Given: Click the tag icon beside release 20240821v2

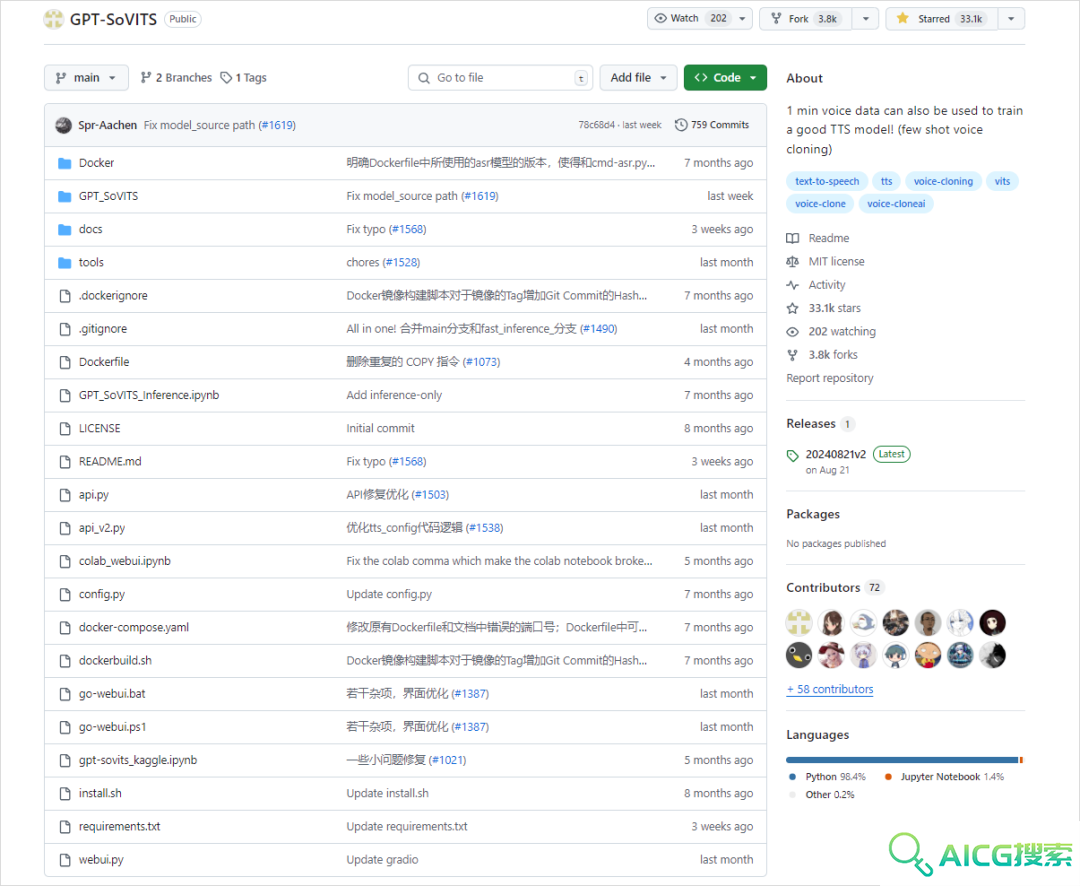Looking at the screenshot, I should [793, 455].
